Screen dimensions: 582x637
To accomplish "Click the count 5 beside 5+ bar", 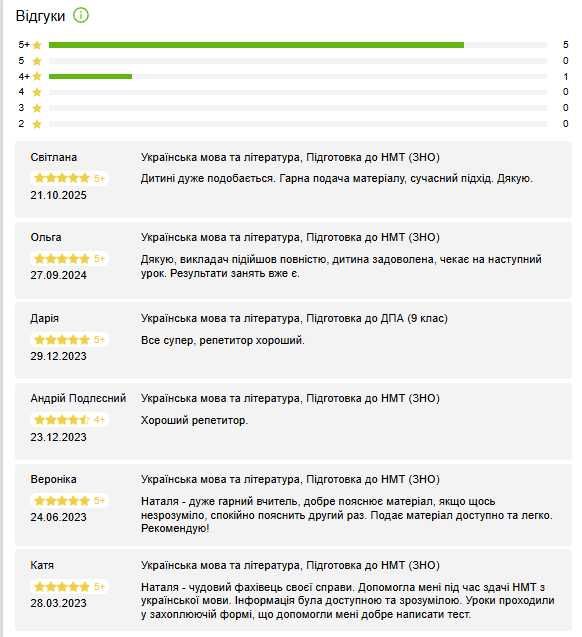I will click(565, 45).
